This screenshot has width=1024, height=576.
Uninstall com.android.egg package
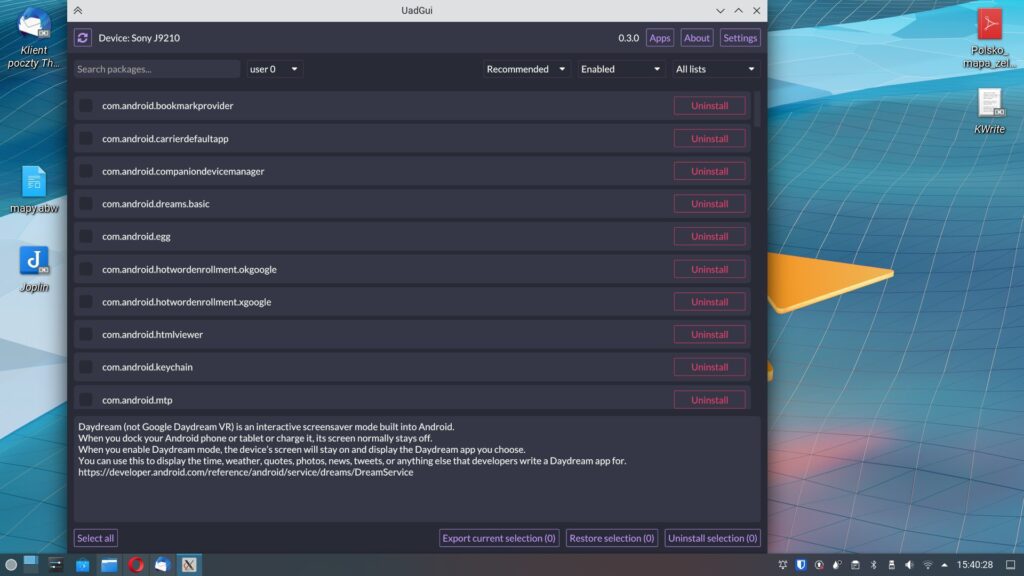(710, 236)
